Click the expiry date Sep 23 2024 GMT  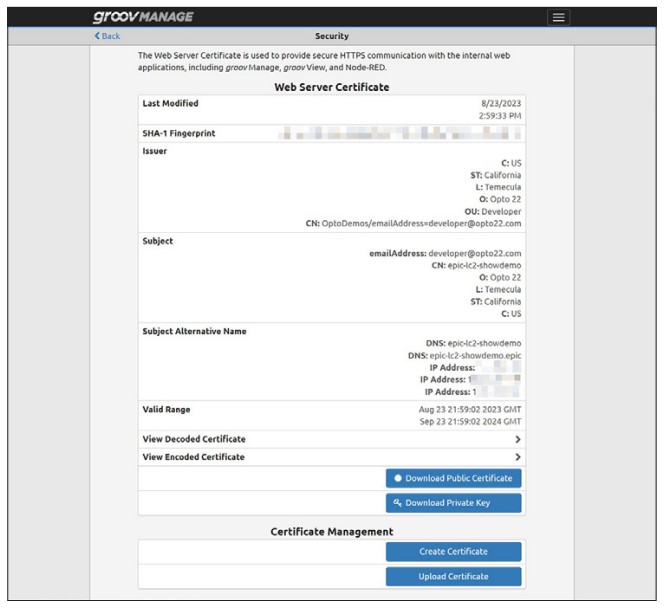(x=470, y=421)
